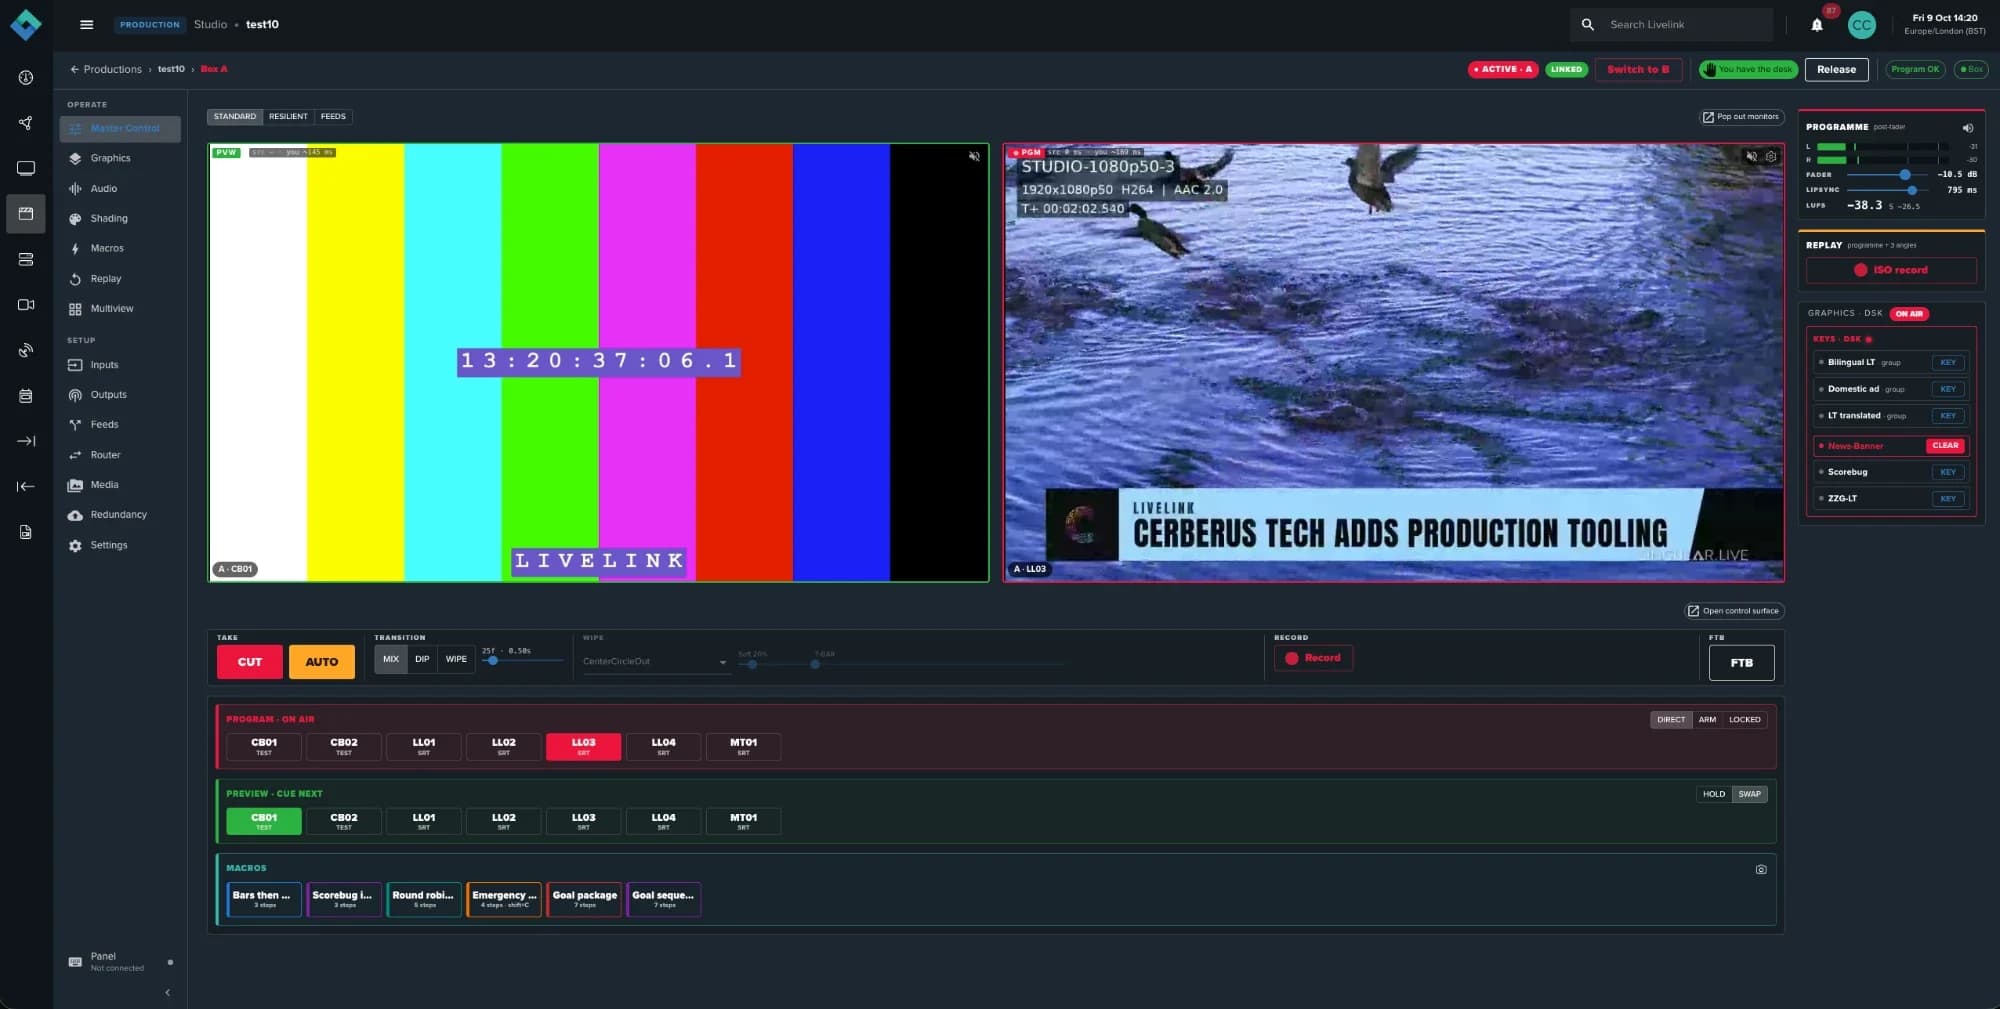The height and width of the screenshot is (1009, 2000).
Task: Open the hamburger menu in top bar
Action: coord(86,24)
